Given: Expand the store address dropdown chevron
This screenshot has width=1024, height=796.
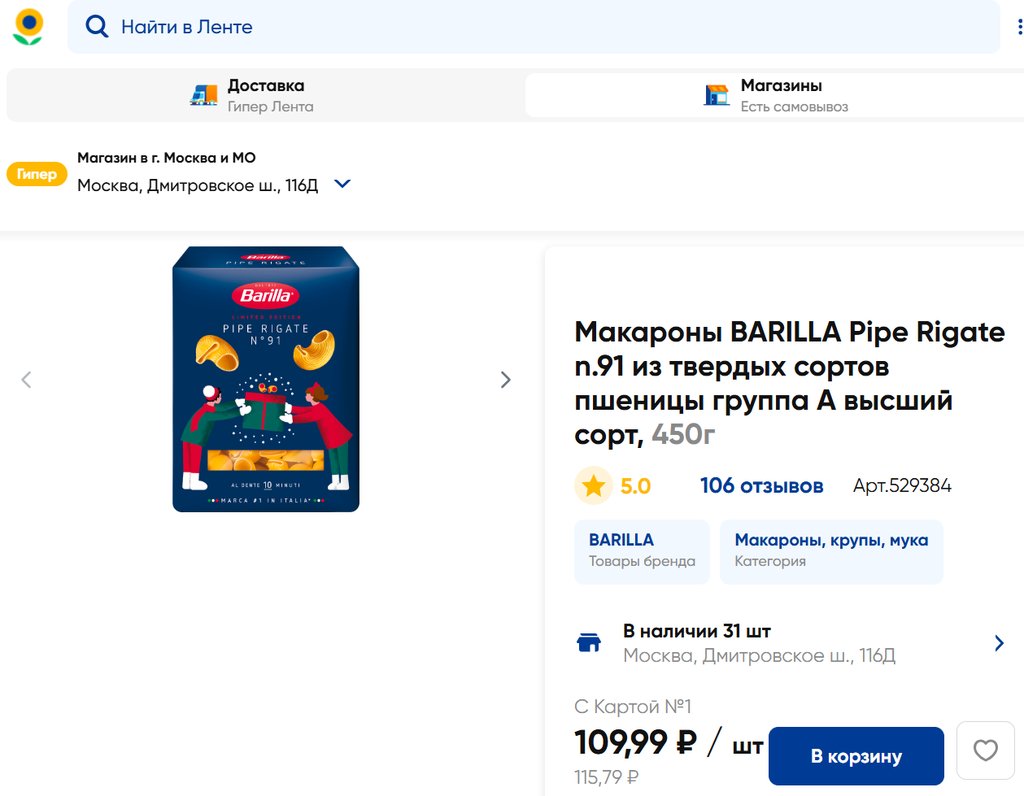Looking at the screenshot, I should pyautogui.click(x=342, y=184).
